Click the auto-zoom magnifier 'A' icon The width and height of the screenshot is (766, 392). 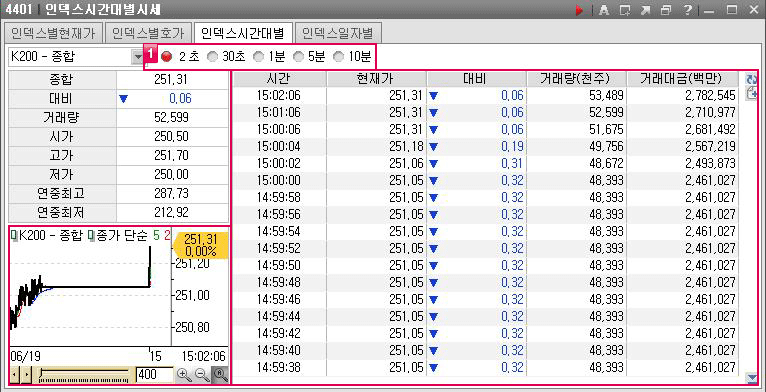220,375
